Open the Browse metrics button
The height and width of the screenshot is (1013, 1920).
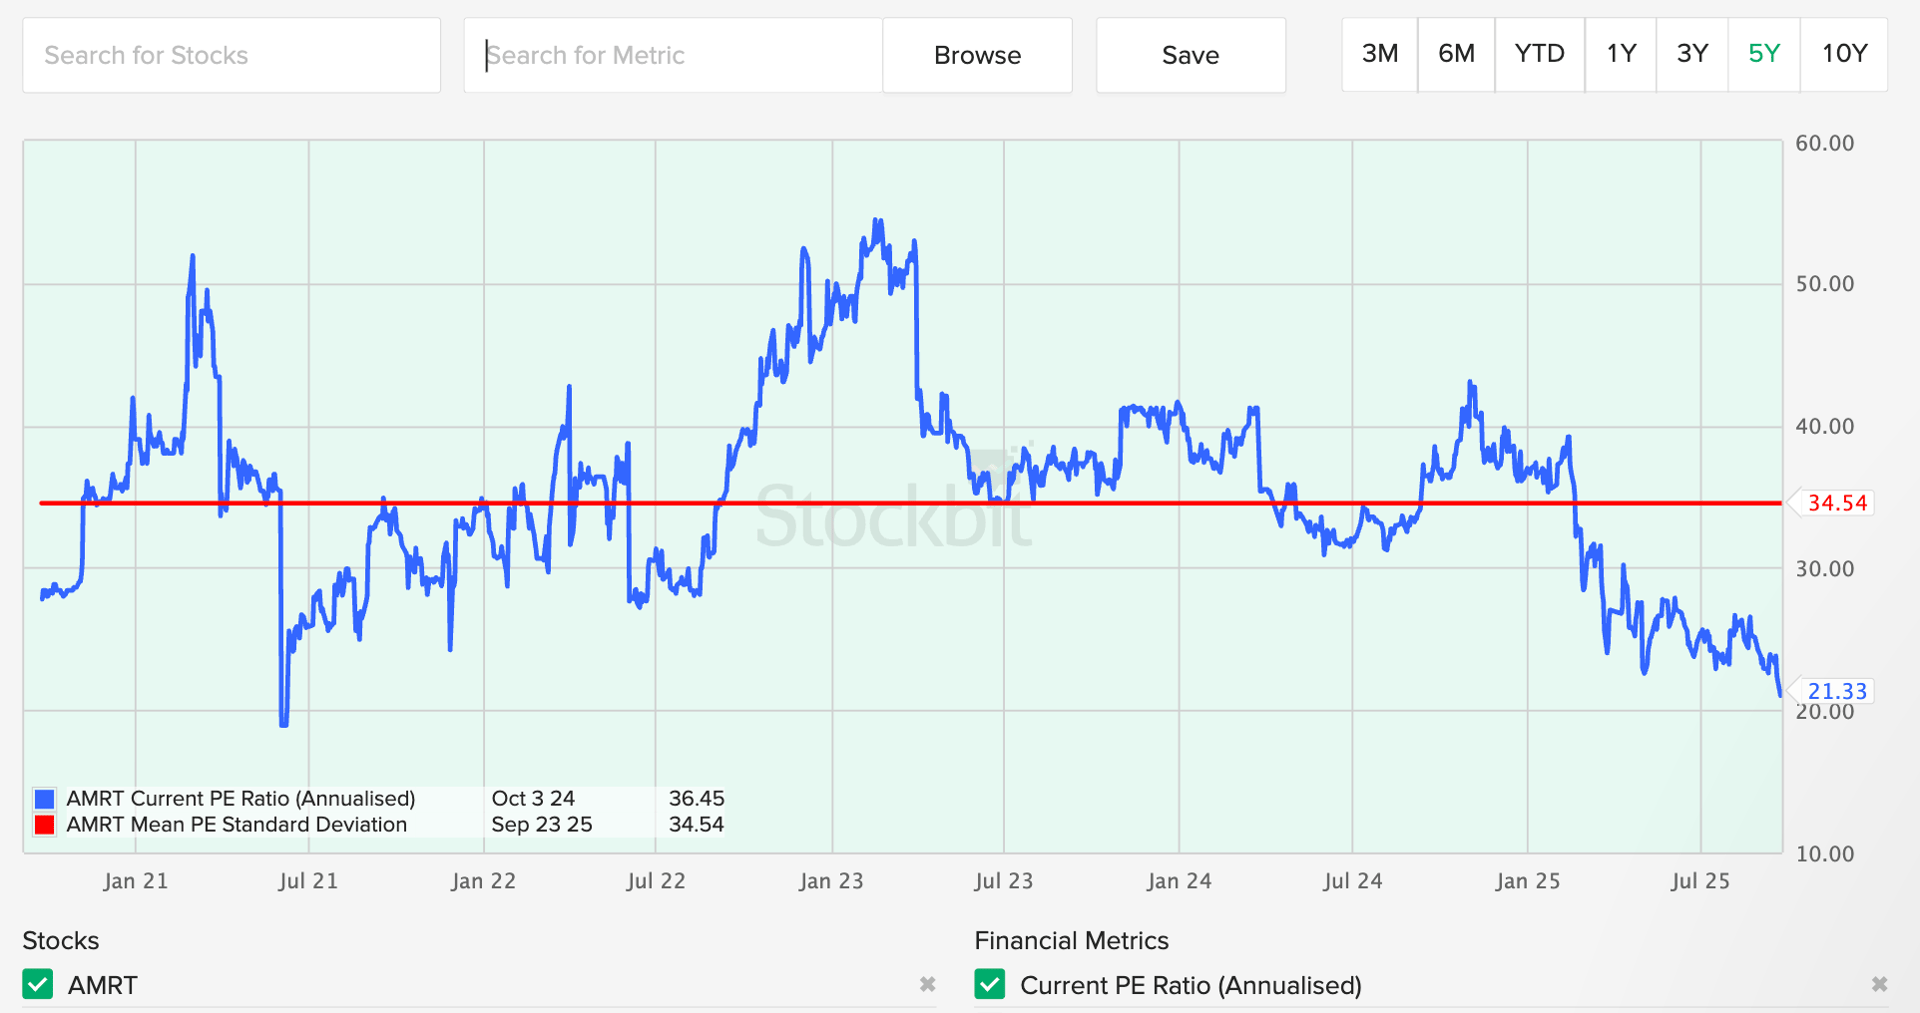977,55
